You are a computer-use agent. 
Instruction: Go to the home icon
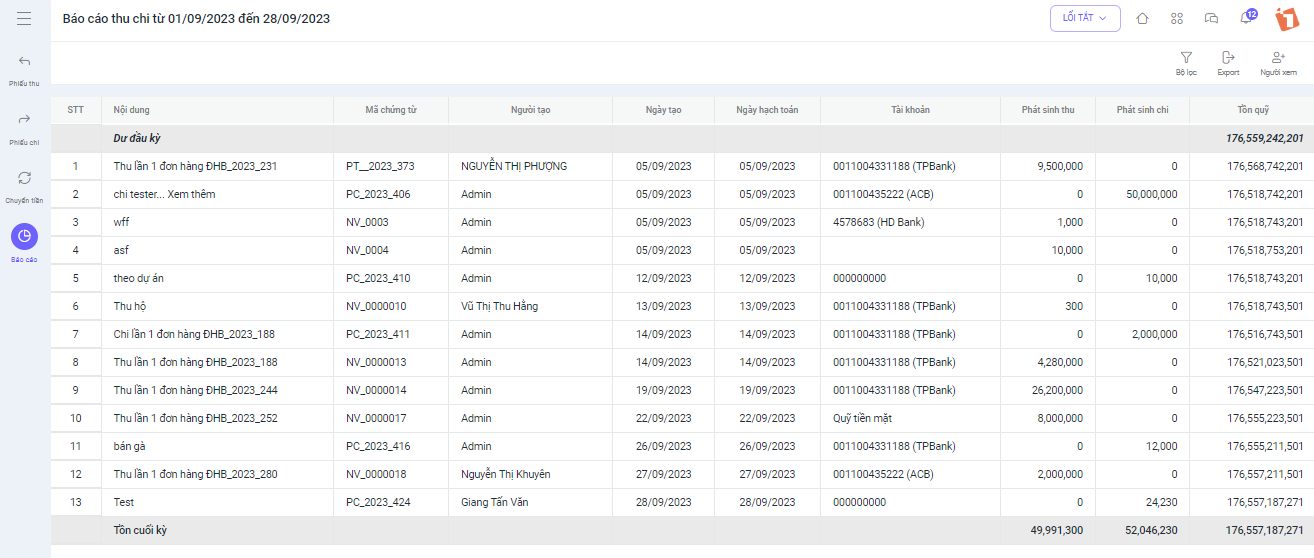1142,18
